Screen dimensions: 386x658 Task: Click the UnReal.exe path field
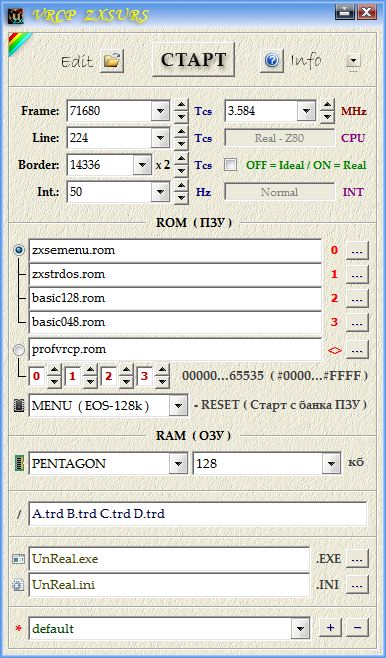click(169, 559)
